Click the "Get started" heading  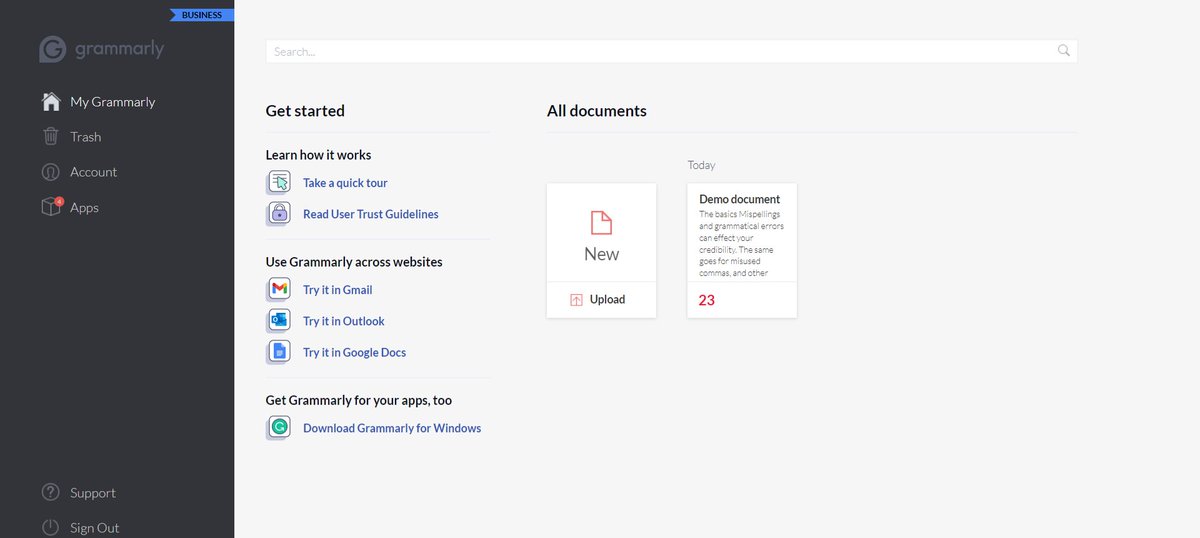coord(305,111)
